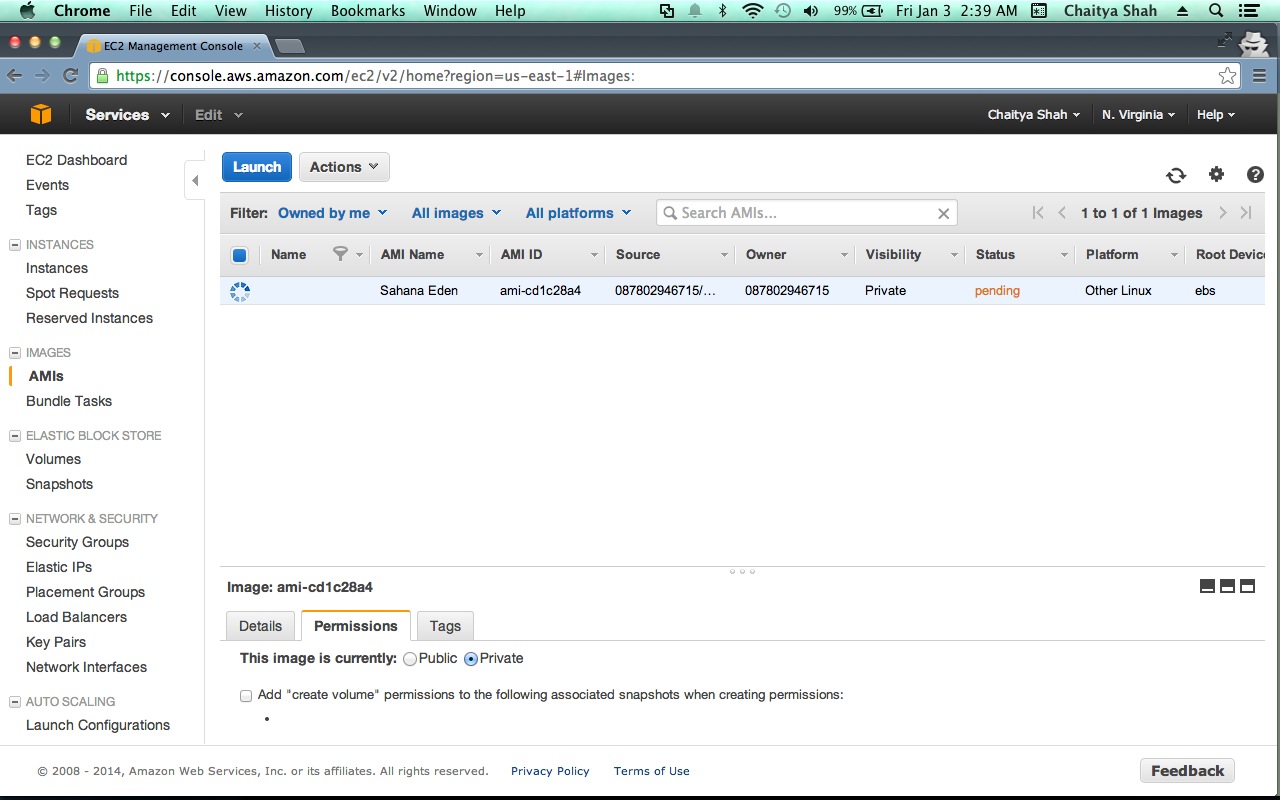Maximize the details pane with the rightmost layout icon
This screenshot has height=800, width=1280.
click(x=1247, y=586)
